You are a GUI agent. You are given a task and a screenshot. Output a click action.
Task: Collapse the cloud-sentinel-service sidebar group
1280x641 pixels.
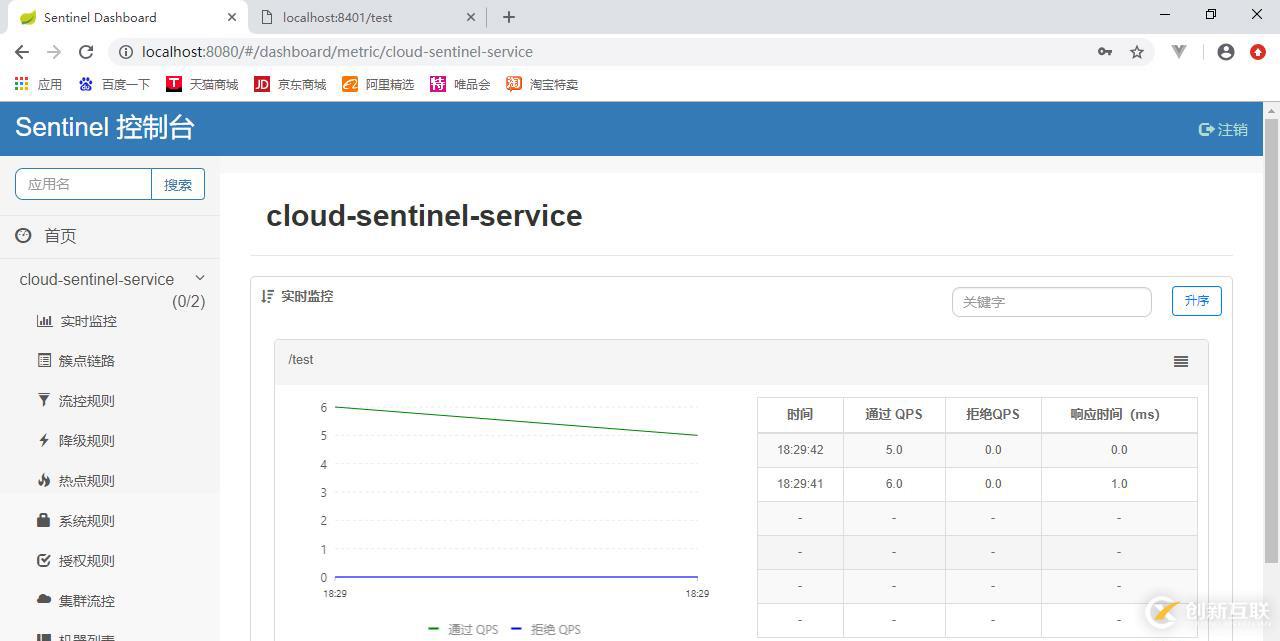tap(199, 278)
